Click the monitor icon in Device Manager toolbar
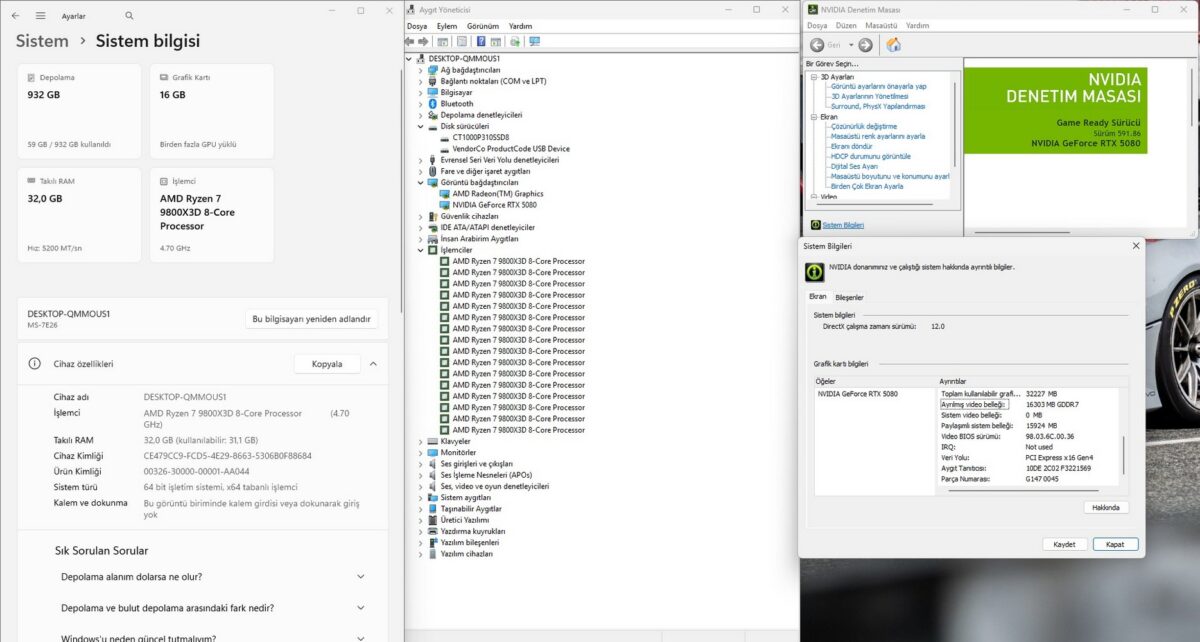The image size is (1200, 642). tap(534, 42)
